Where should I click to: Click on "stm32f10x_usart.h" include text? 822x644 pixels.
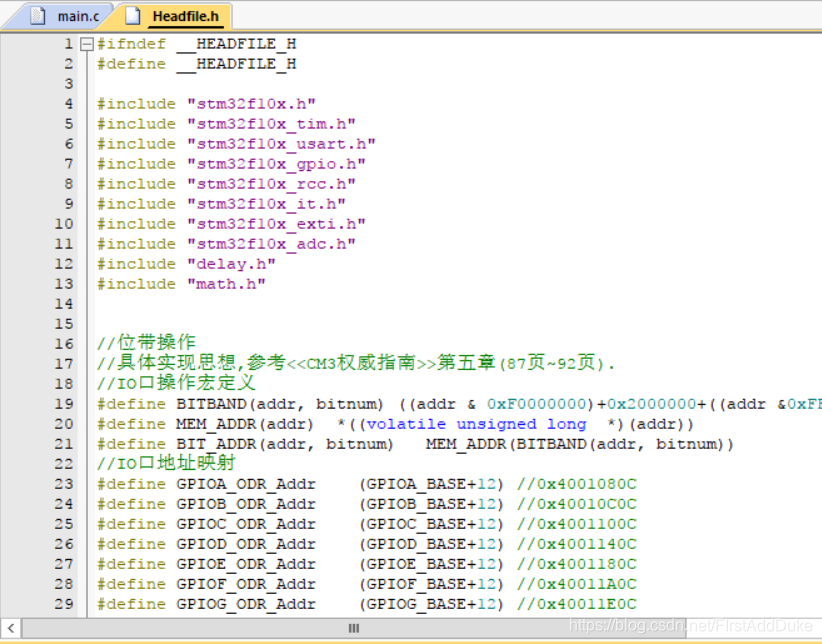[x=281, y=144]
